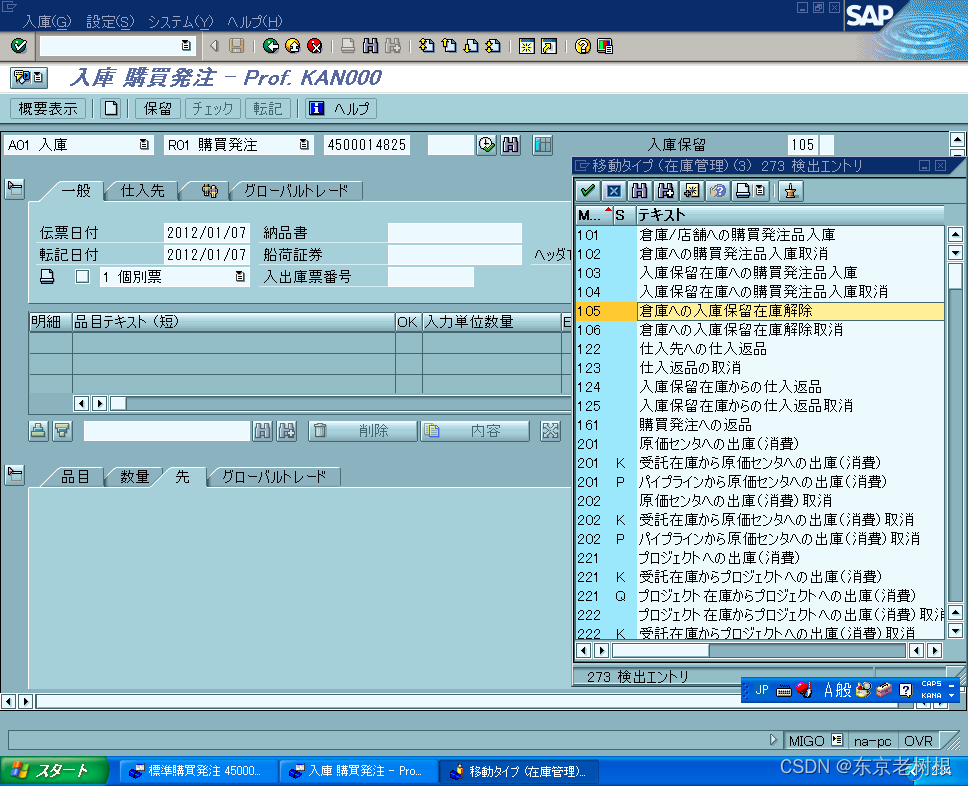Image resolution: width=968 pixels, height=786 pixels.
Task: Open the command field history dropdown
Action: pos(186,46)
